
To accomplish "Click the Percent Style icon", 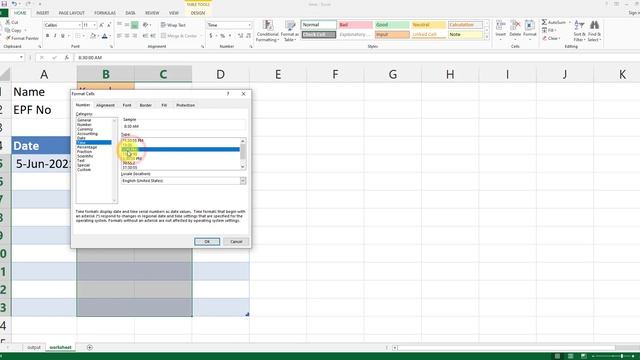I will coord(222,36).
